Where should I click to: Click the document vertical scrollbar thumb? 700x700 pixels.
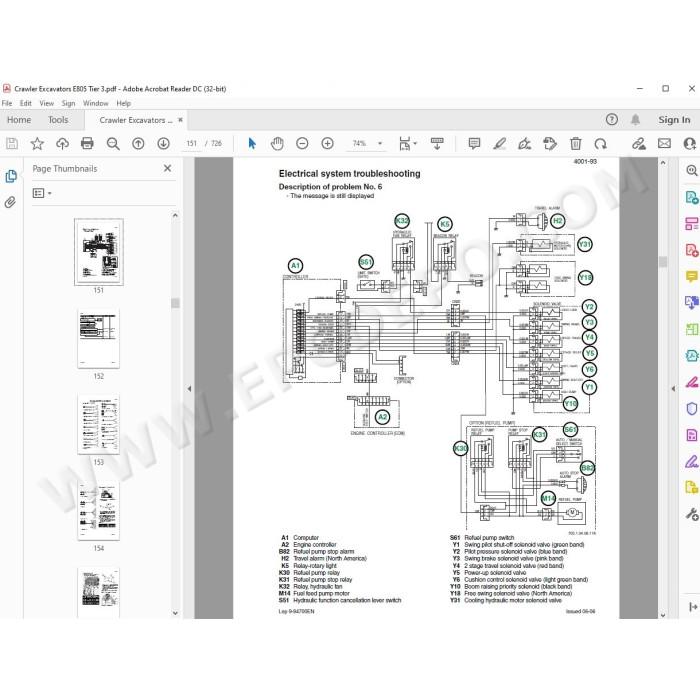coord(663,262)
